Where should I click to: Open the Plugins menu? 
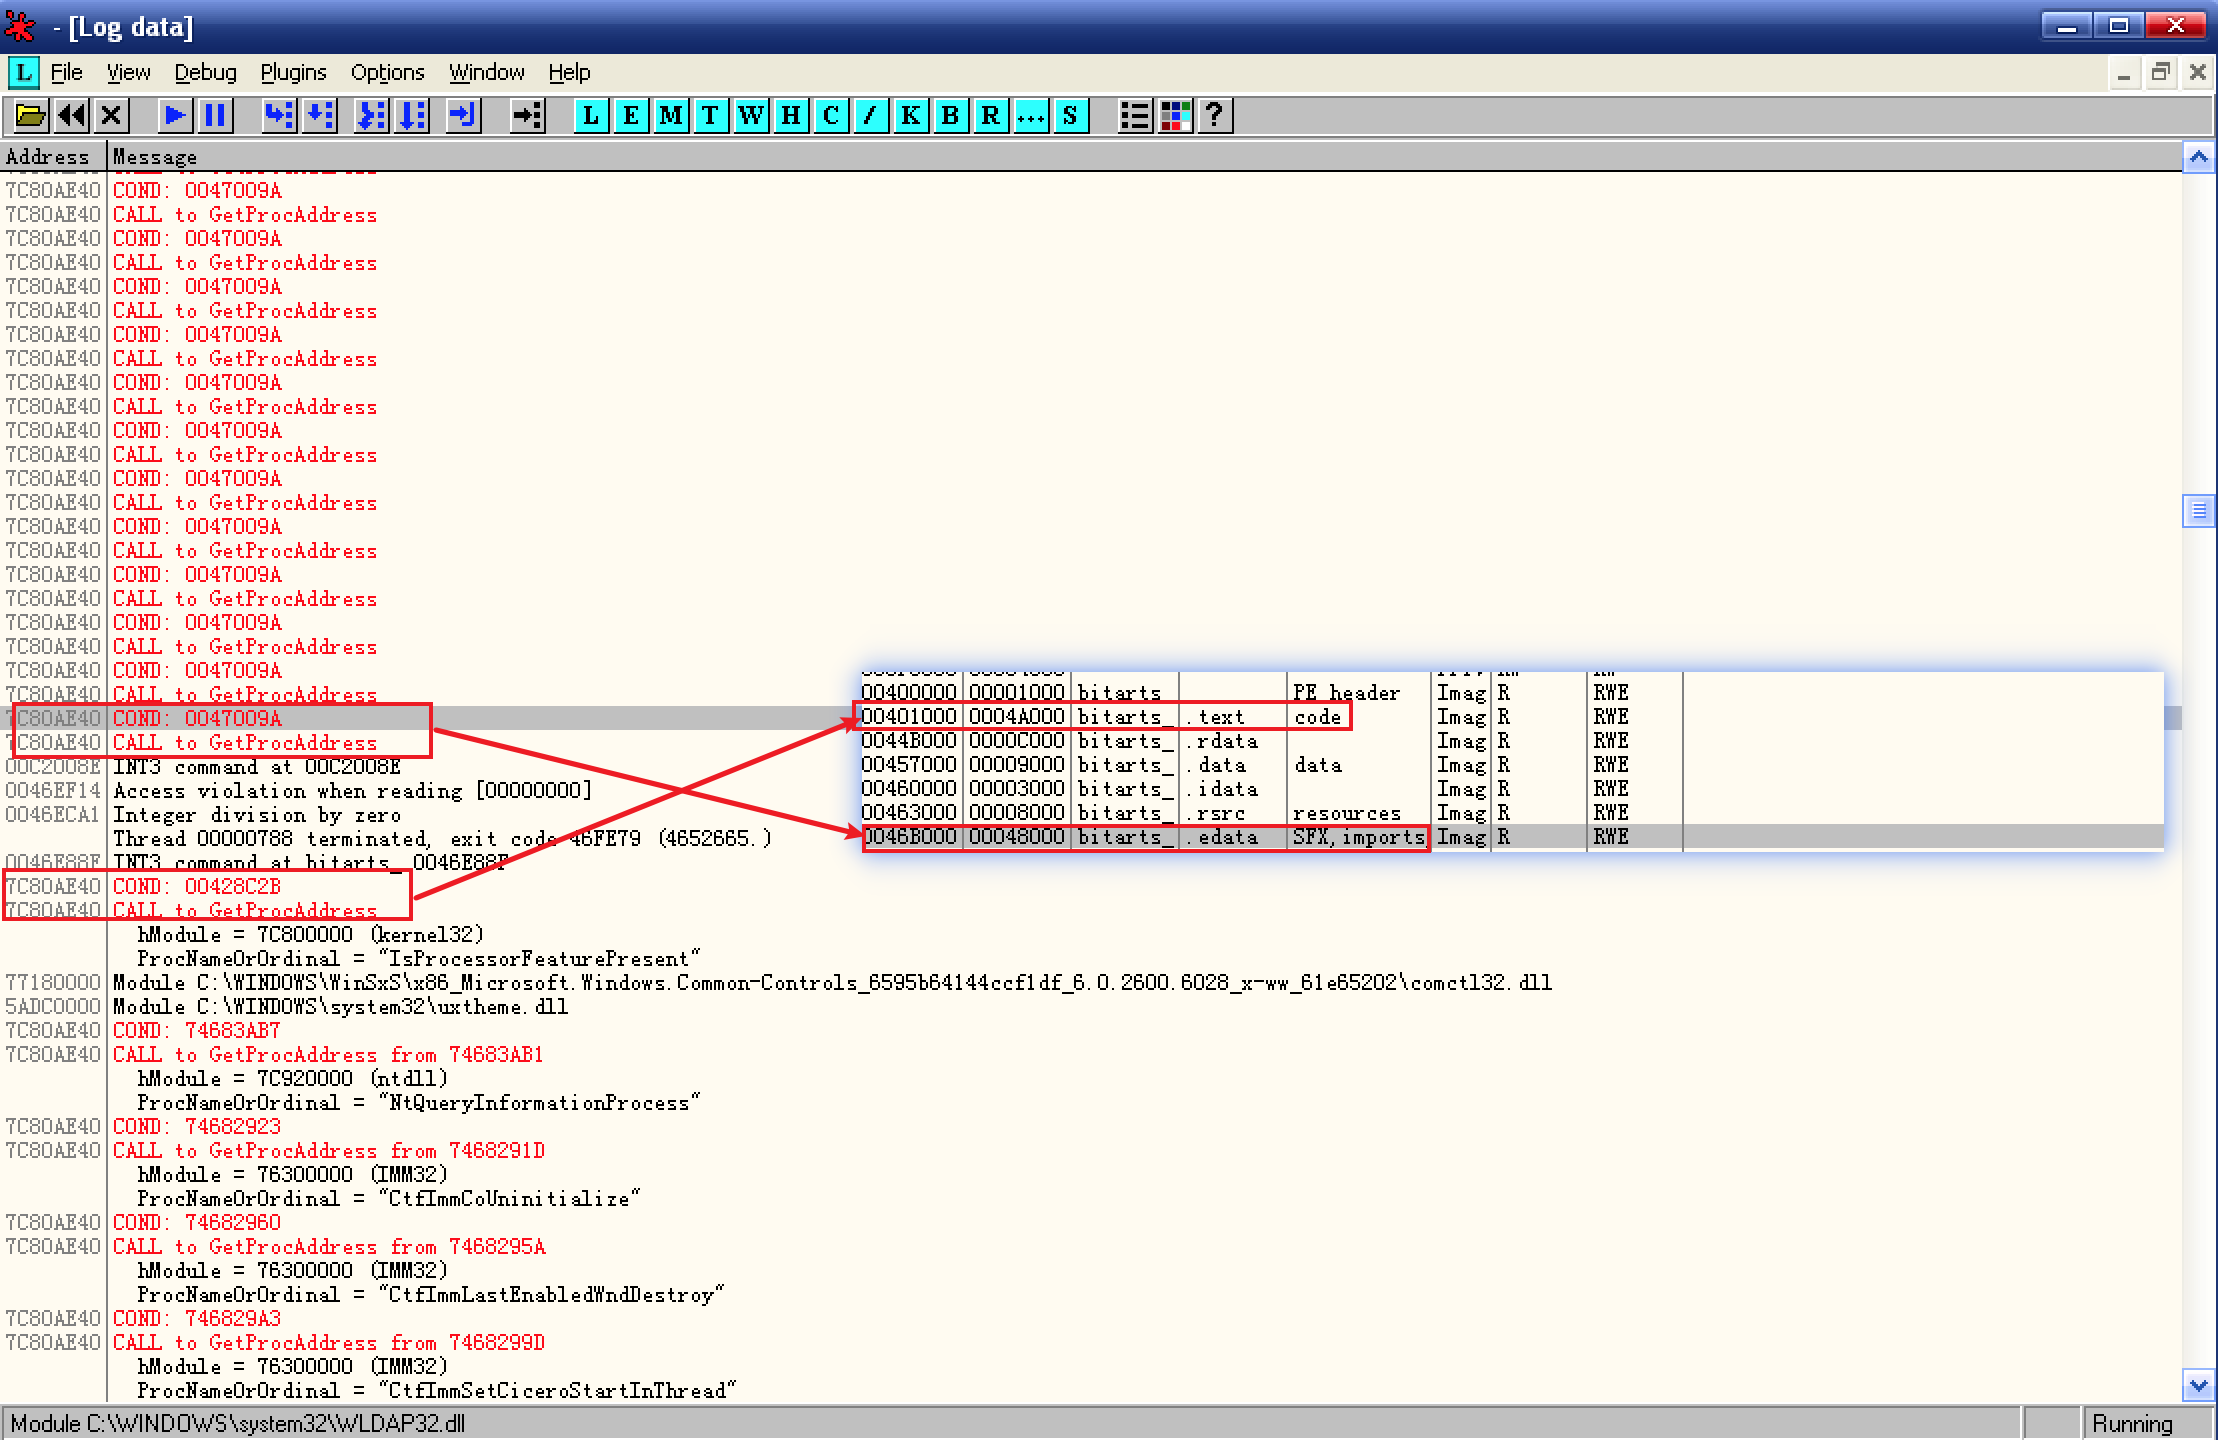coord(293,72)
